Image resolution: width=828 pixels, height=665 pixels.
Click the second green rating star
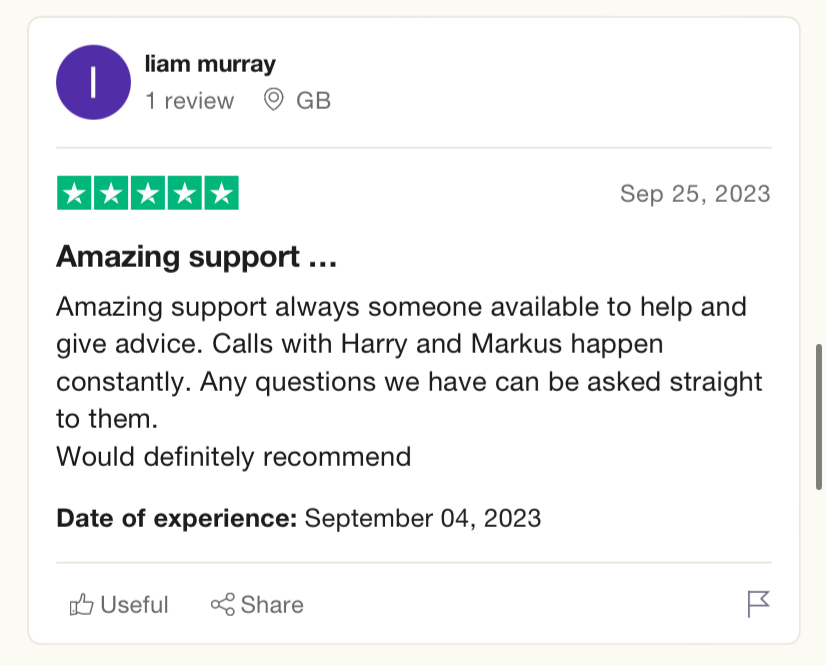111,193
